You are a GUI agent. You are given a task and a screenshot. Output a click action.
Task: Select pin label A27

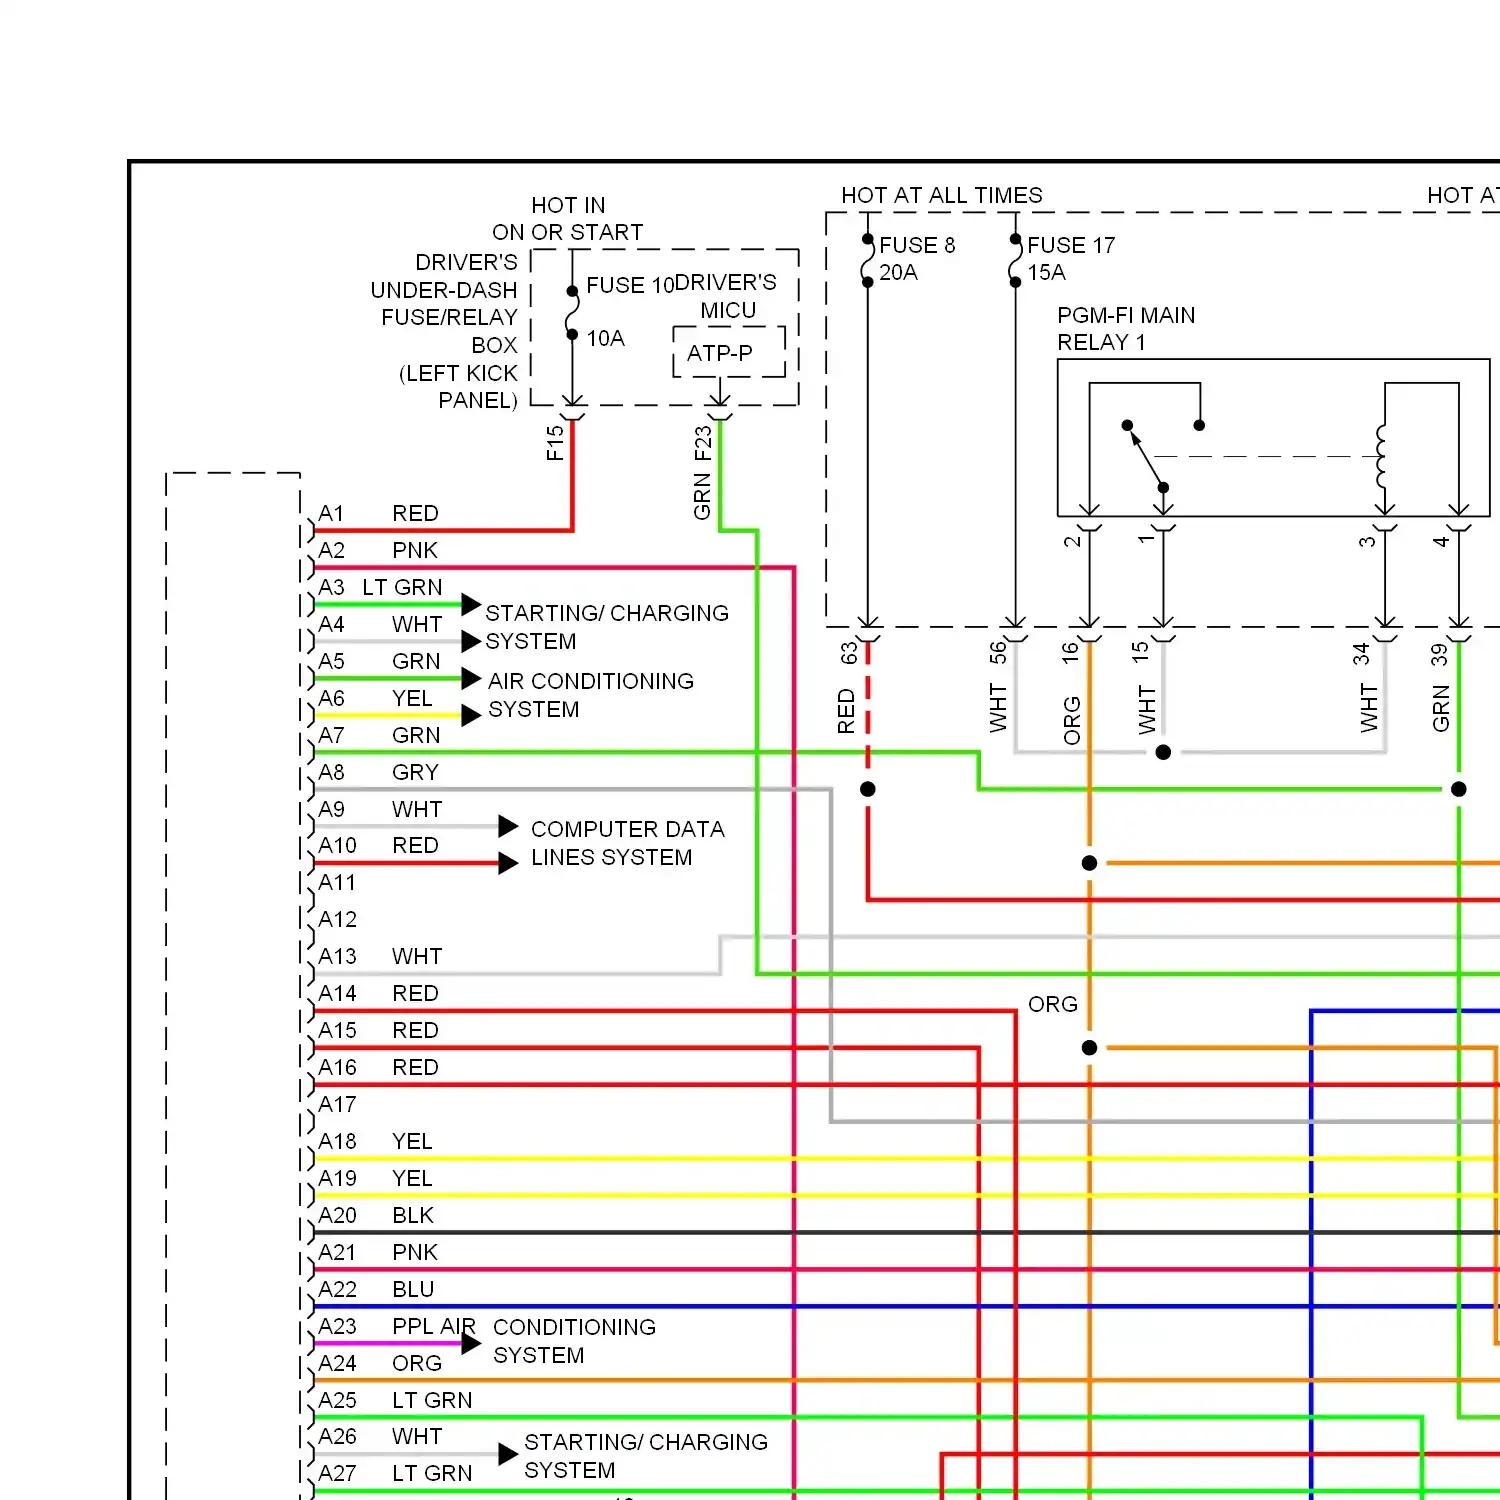[x=337, y=1473]
